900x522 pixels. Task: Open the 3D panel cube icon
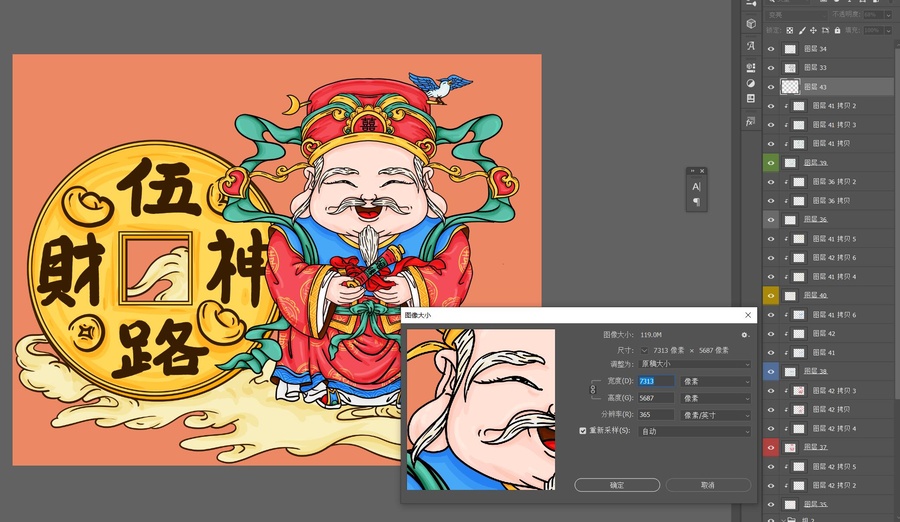(x=751, y=24)
